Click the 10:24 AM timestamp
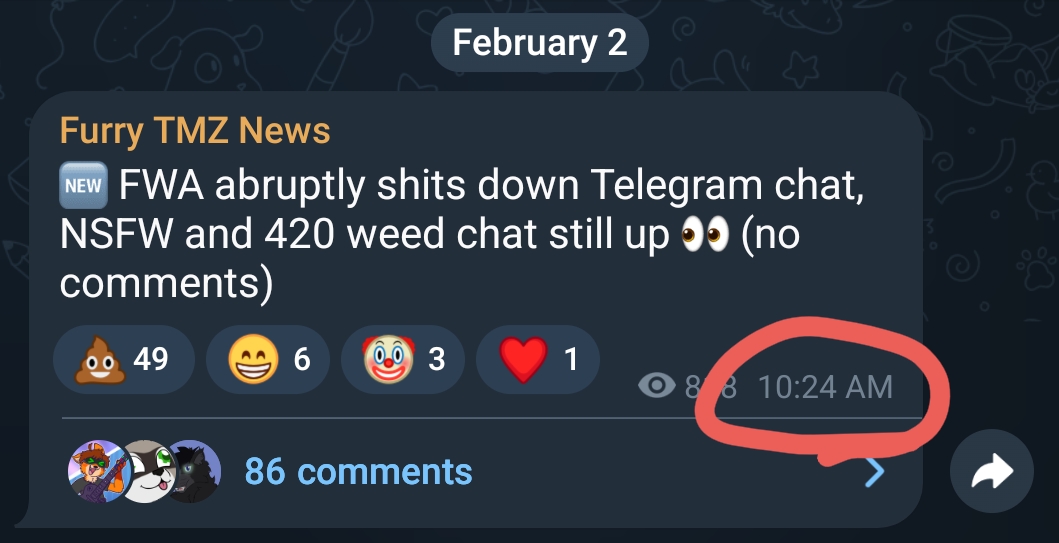This screenshot has height=543, width=1059. tap(825, 387)
